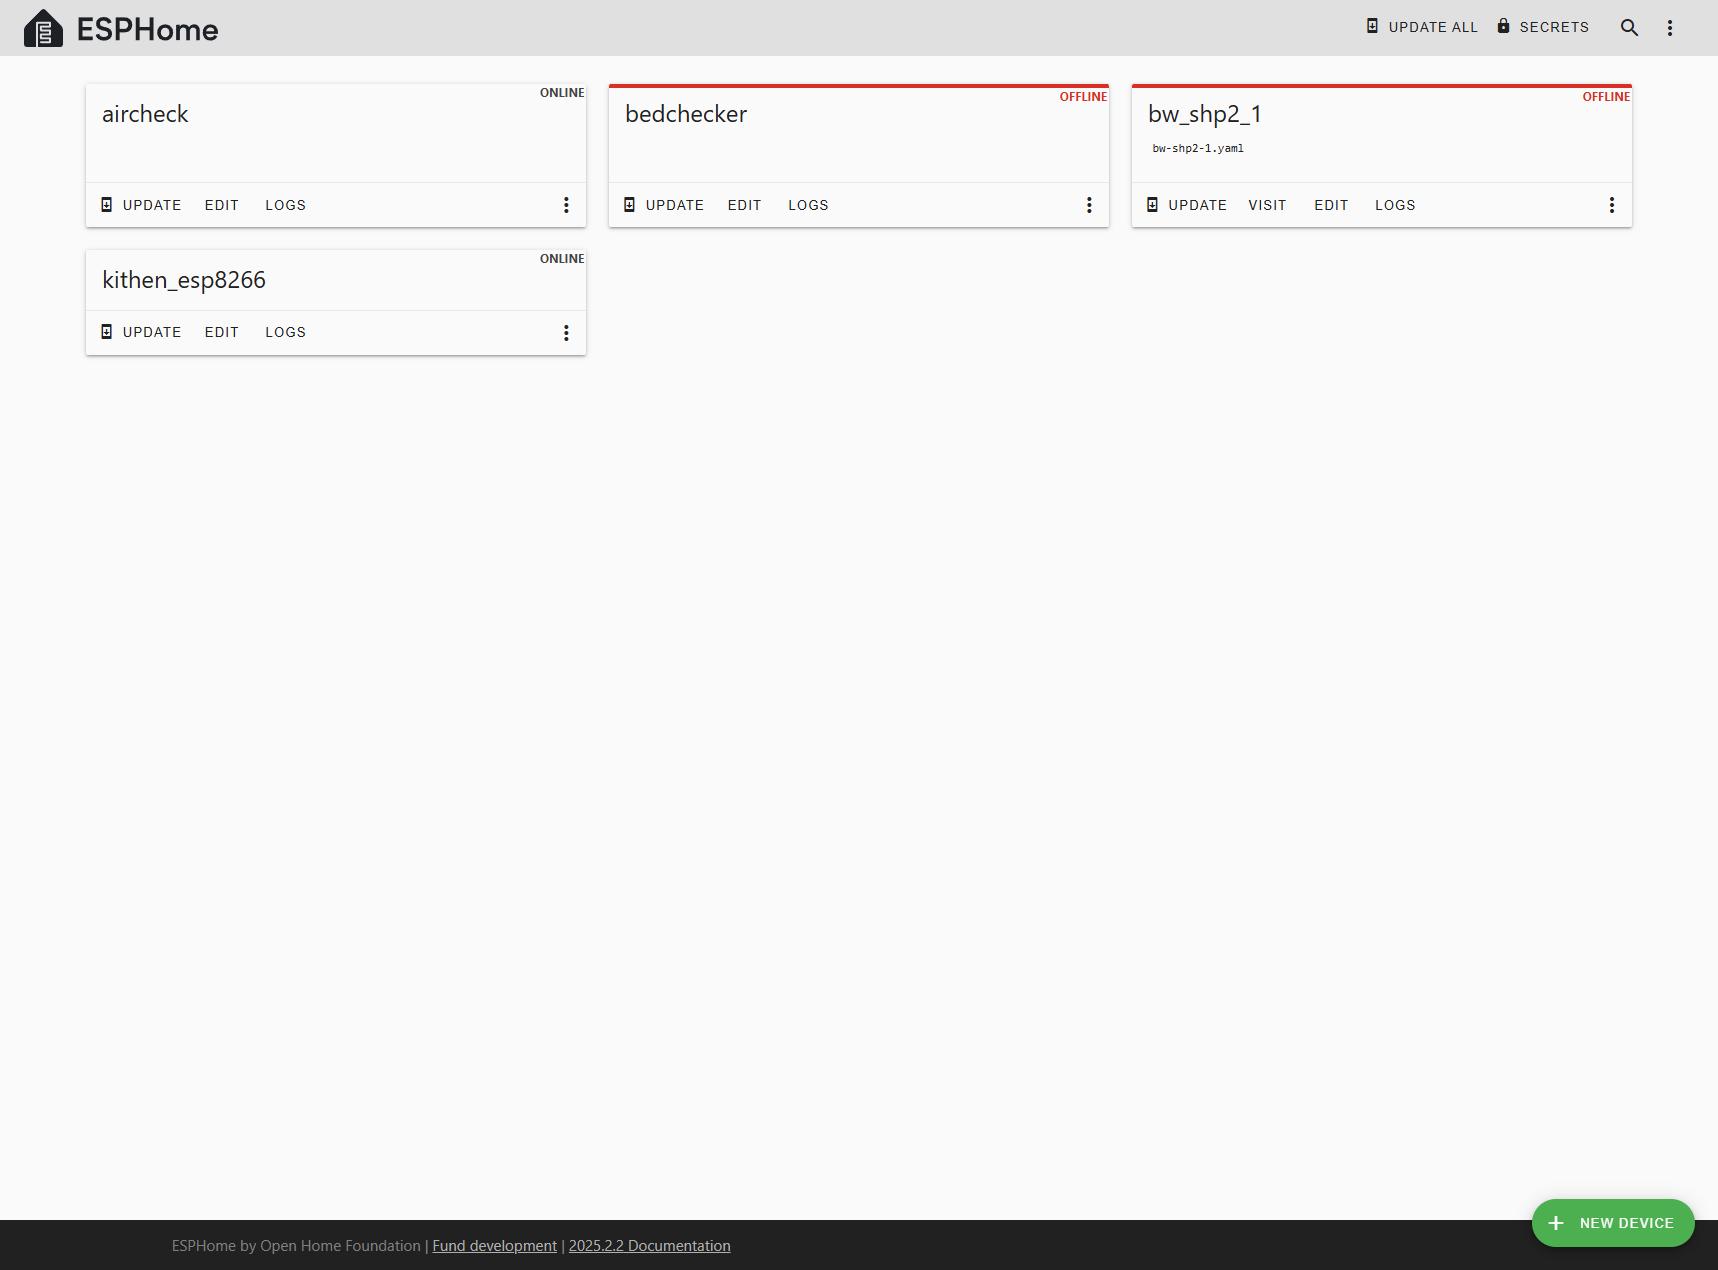Update the bw_shp2_1 device
1718x1270 pixels.
pyautogui.click(x=1187, y=205)
